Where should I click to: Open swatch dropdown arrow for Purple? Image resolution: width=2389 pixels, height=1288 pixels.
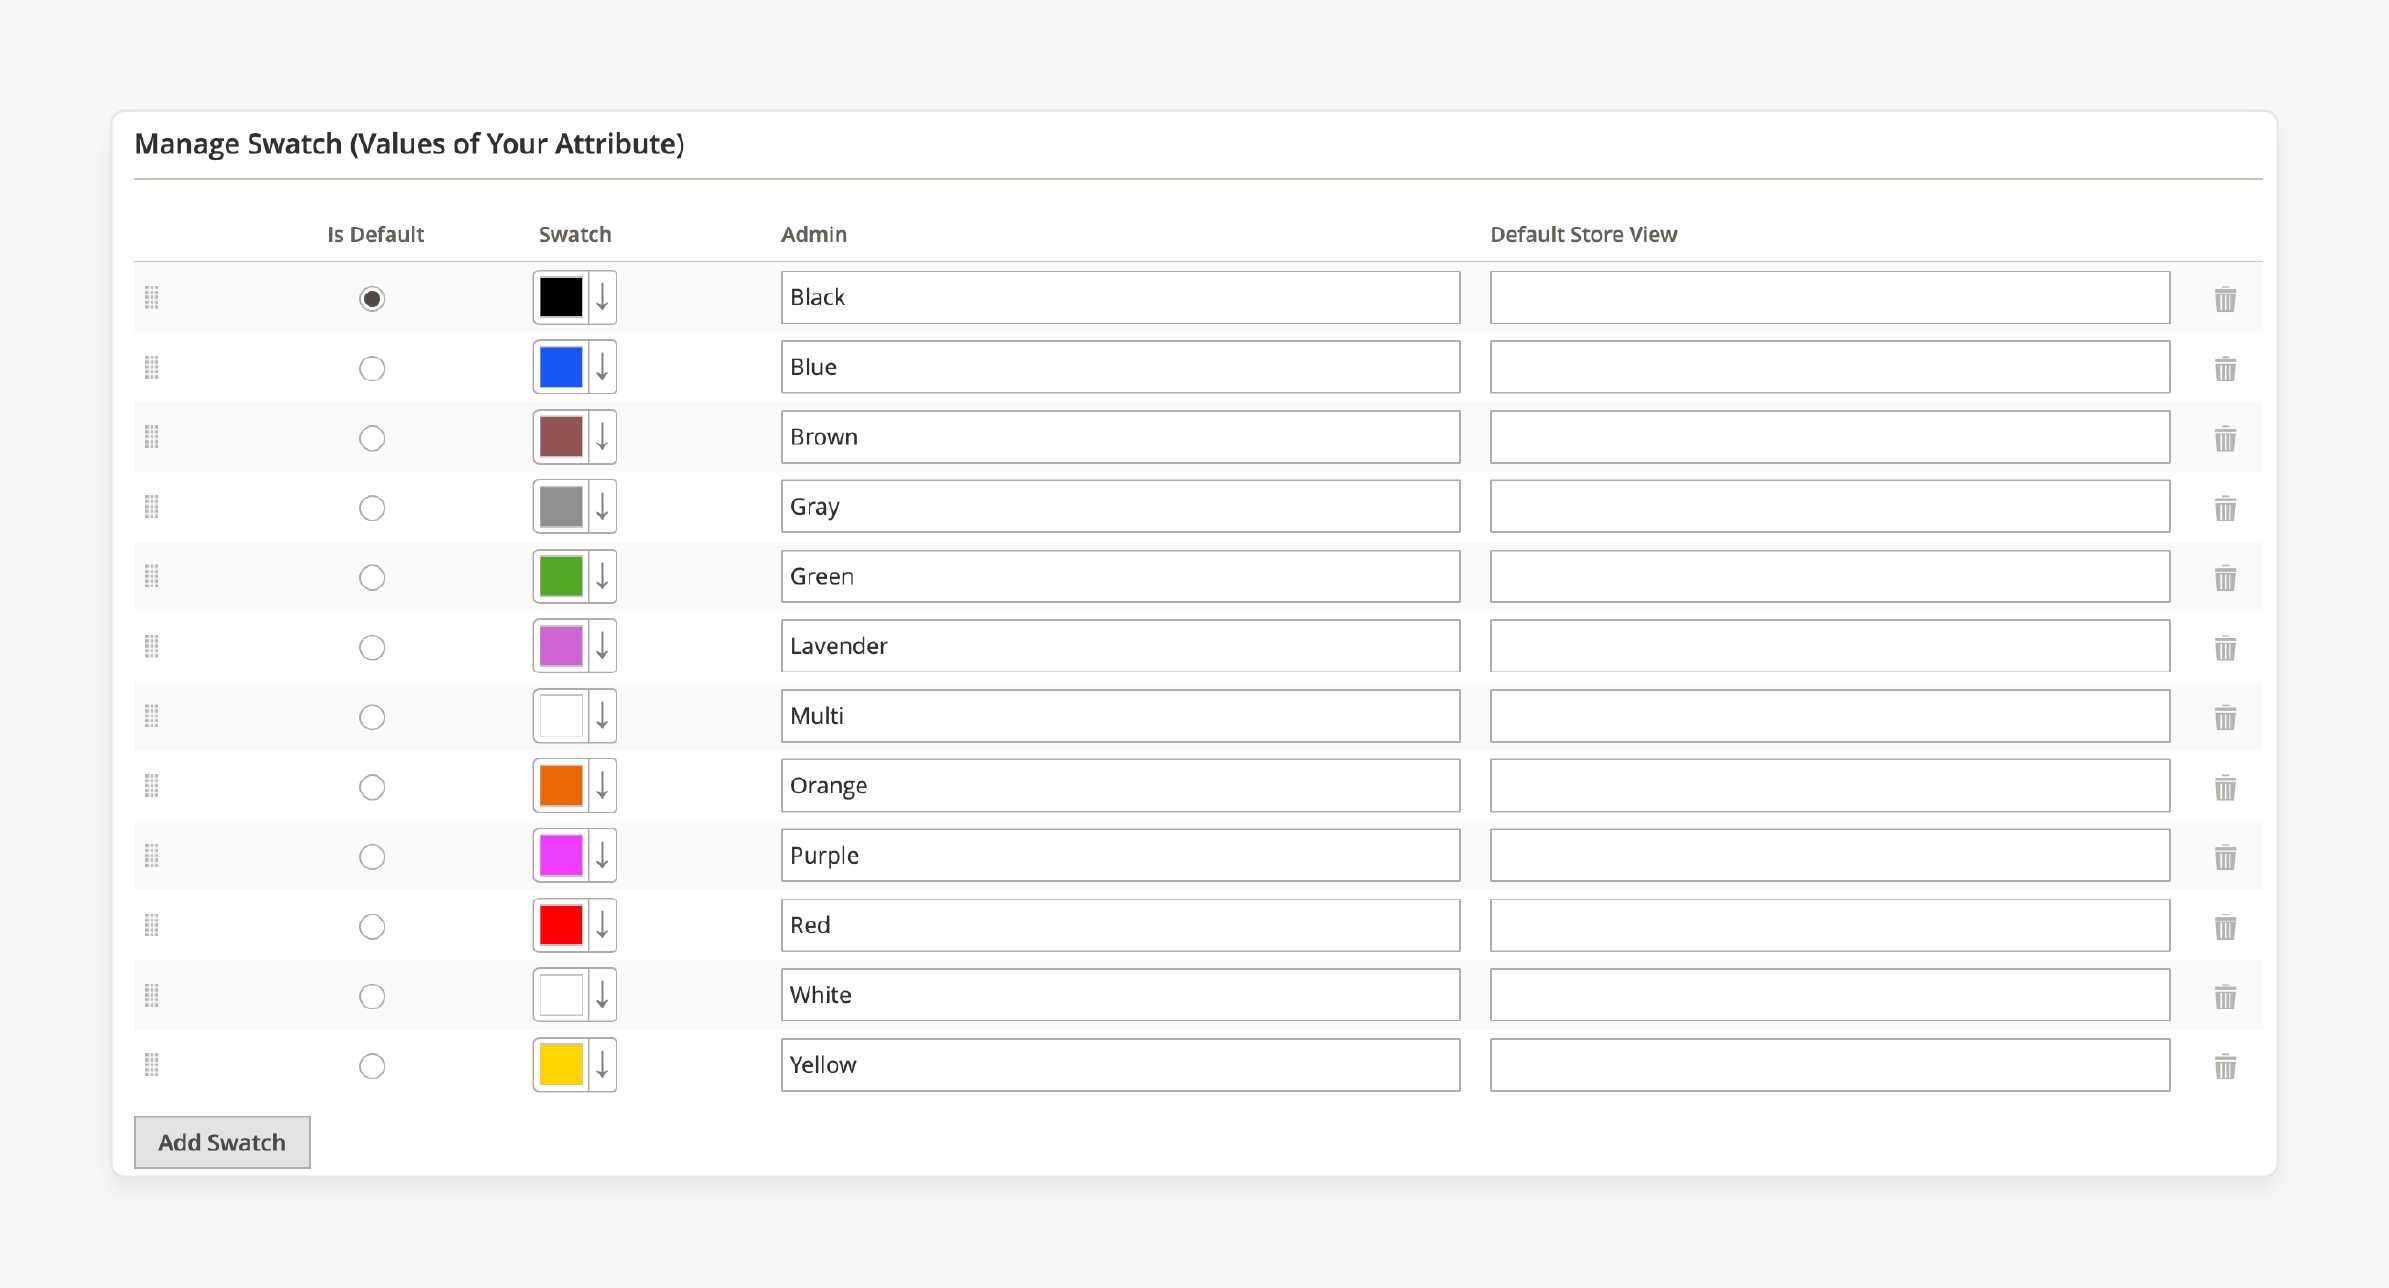(603, 855)
